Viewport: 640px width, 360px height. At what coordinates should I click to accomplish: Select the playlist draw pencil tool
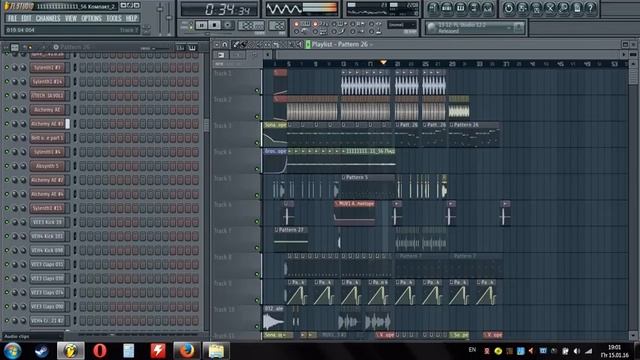(x=236, y=44)
